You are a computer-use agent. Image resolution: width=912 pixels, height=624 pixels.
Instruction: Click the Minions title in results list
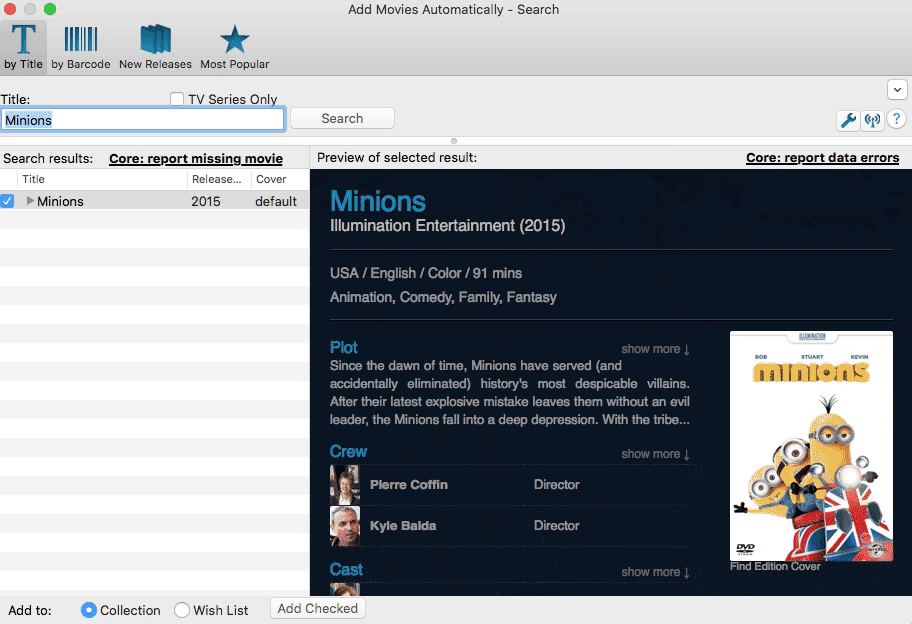coord(60,201)
